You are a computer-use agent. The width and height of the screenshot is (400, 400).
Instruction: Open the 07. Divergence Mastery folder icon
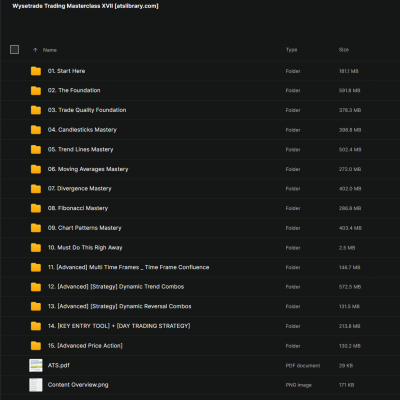coord(36,189)
